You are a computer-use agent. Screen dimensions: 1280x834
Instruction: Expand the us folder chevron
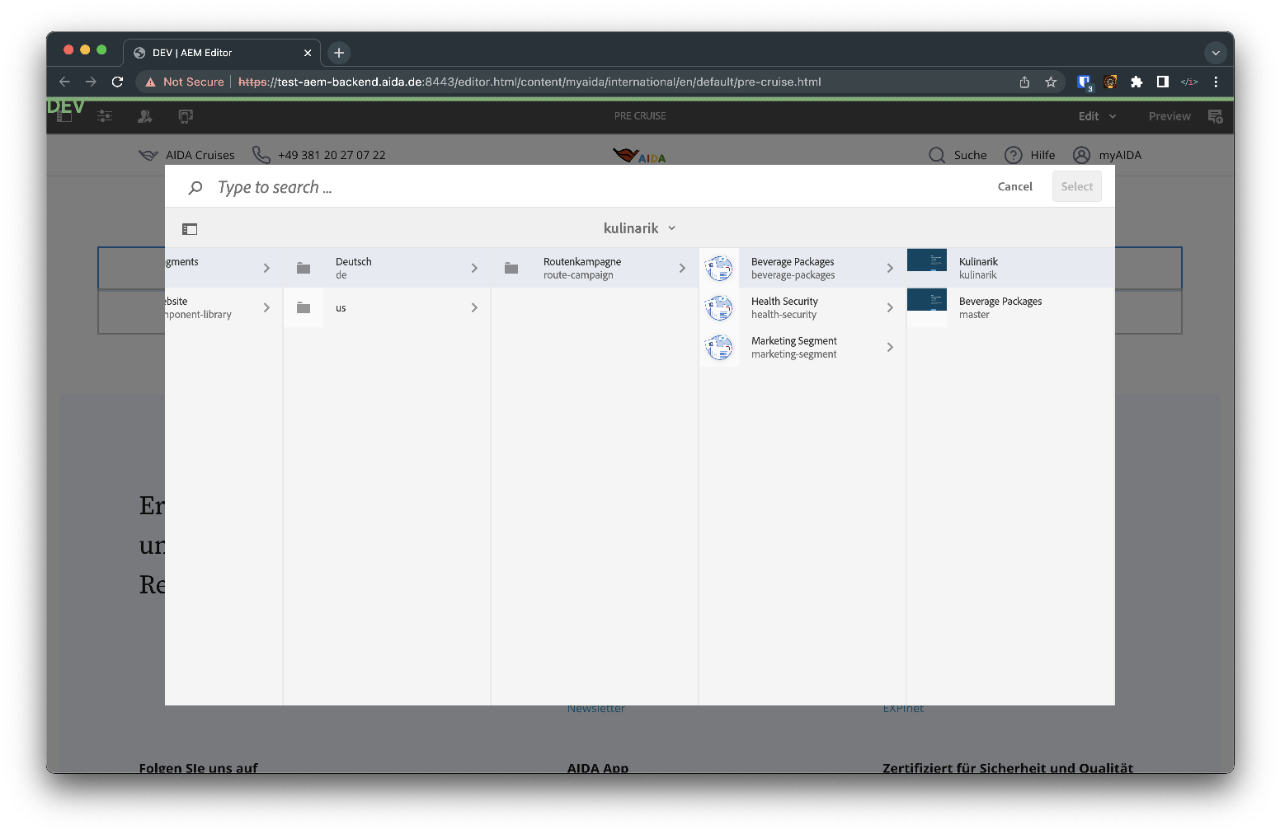474,308
